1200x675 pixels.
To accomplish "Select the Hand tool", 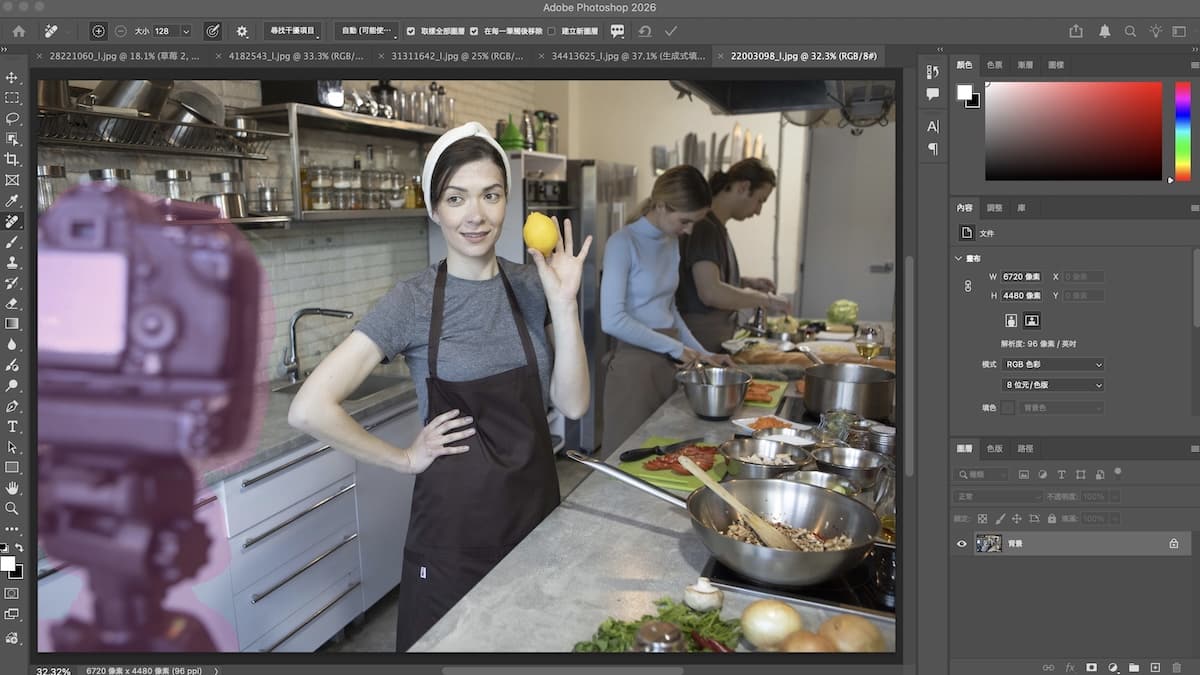I will coord(12,488).
